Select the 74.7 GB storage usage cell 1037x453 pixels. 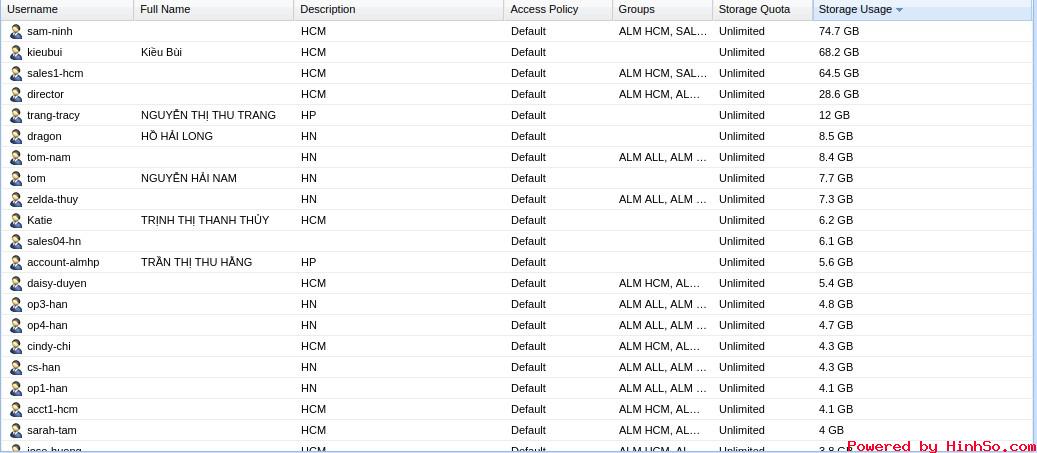point(839,31)
